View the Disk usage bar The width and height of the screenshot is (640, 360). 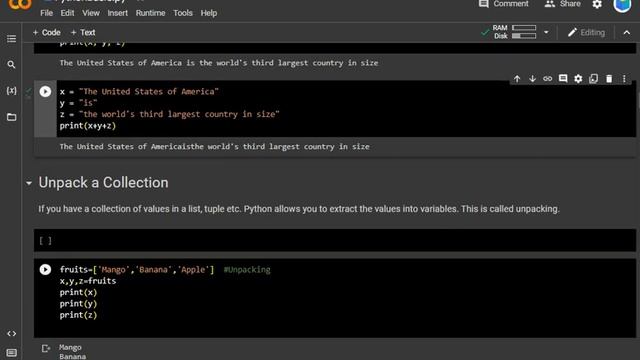524,36
